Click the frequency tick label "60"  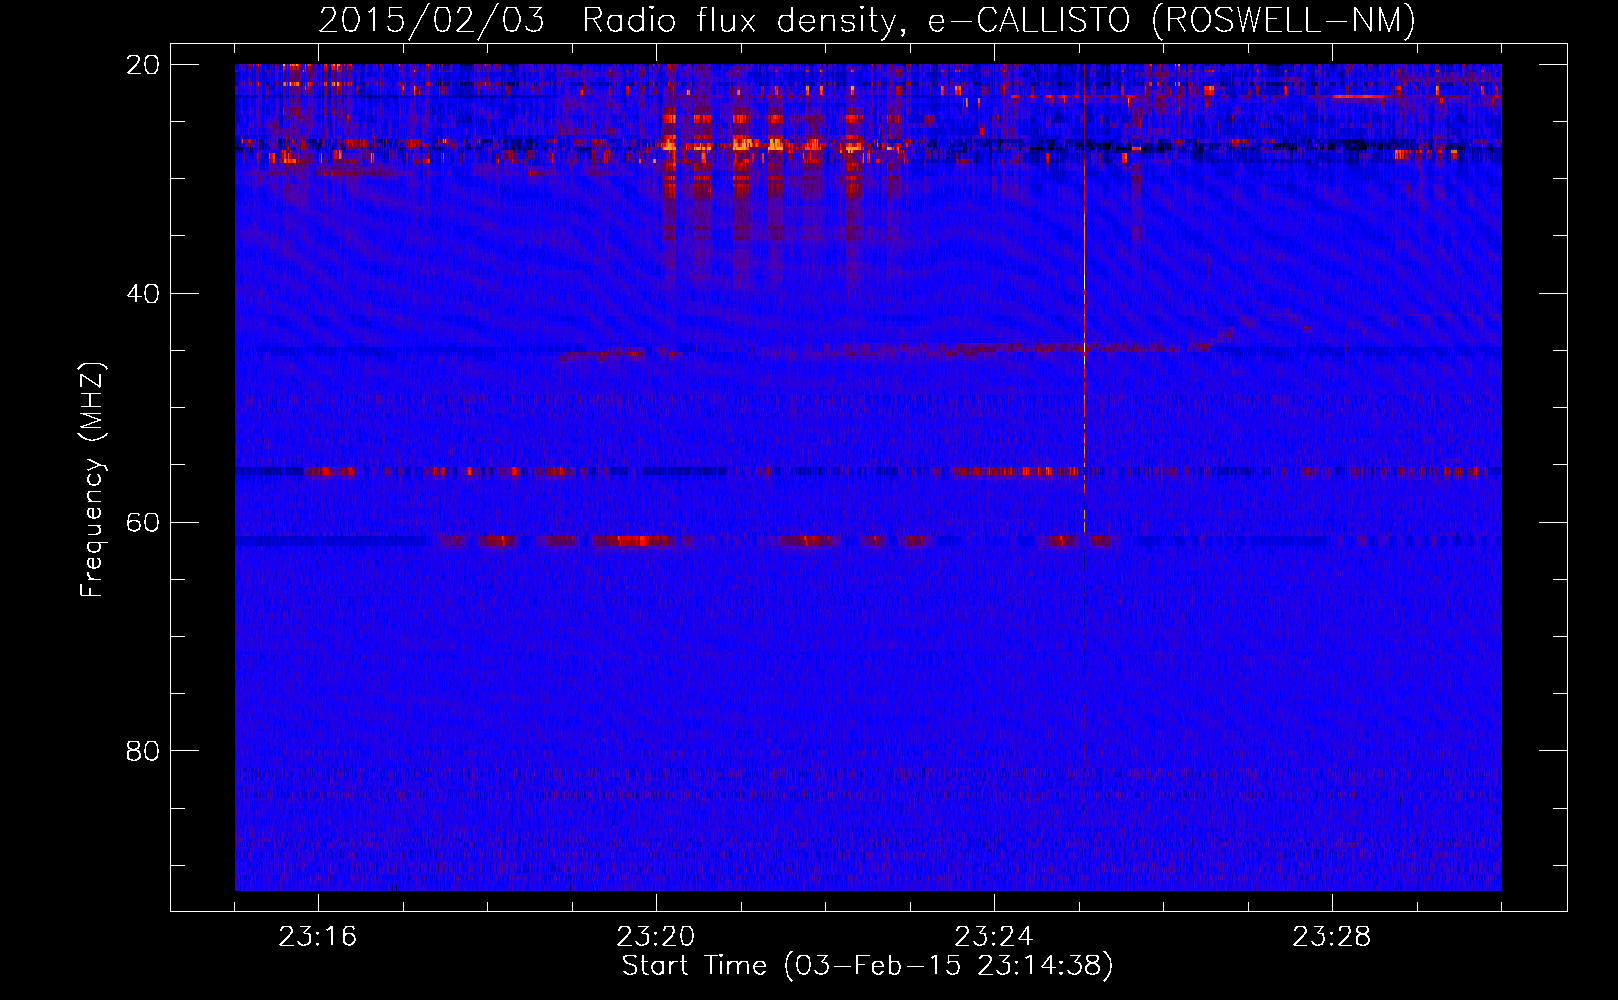143,522
